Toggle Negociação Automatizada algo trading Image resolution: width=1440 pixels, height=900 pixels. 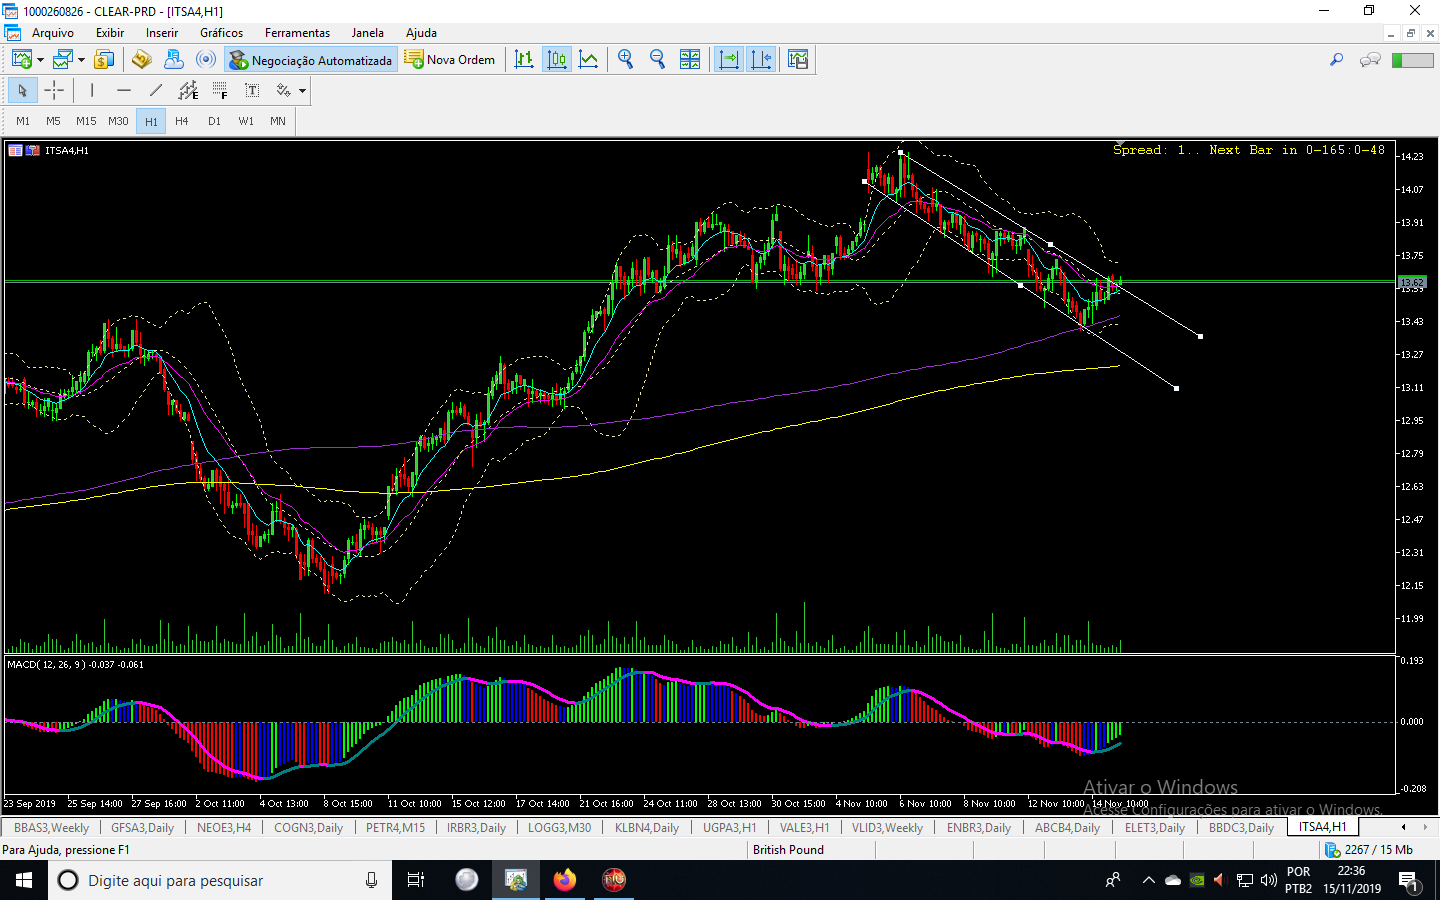pos(311,60)
